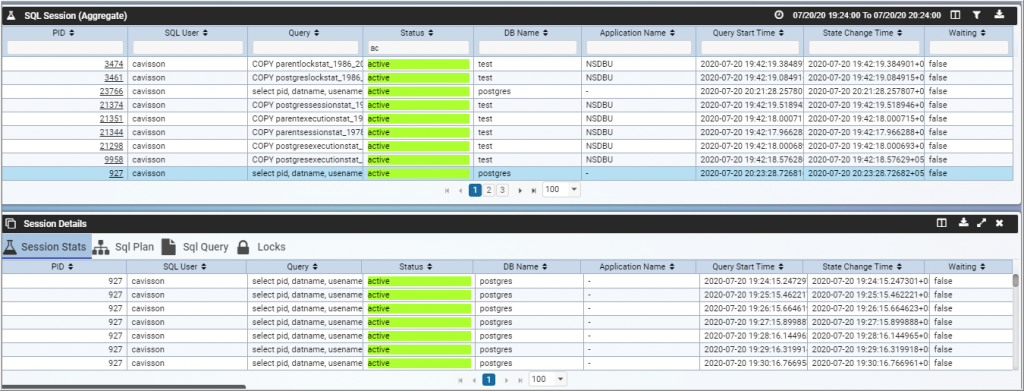Click the clock time-range icon

point(778,15)
